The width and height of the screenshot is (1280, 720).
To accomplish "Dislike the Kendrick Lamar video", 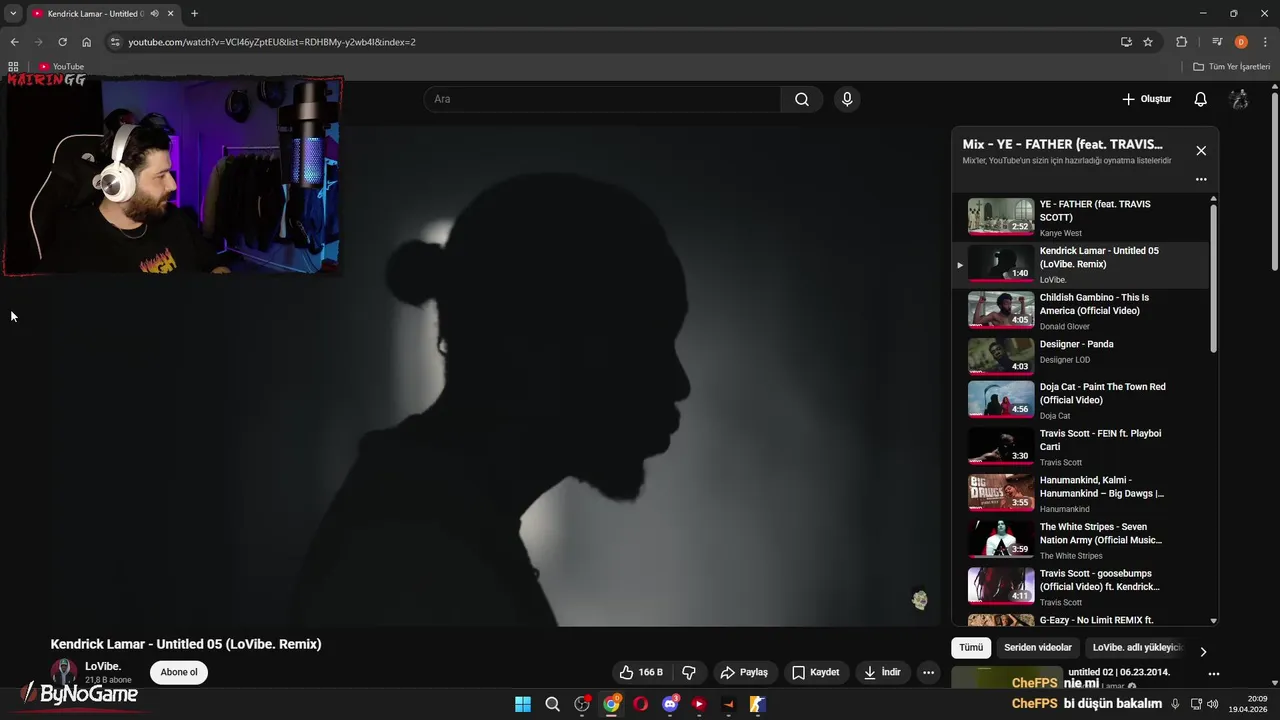I will point(688,672).
